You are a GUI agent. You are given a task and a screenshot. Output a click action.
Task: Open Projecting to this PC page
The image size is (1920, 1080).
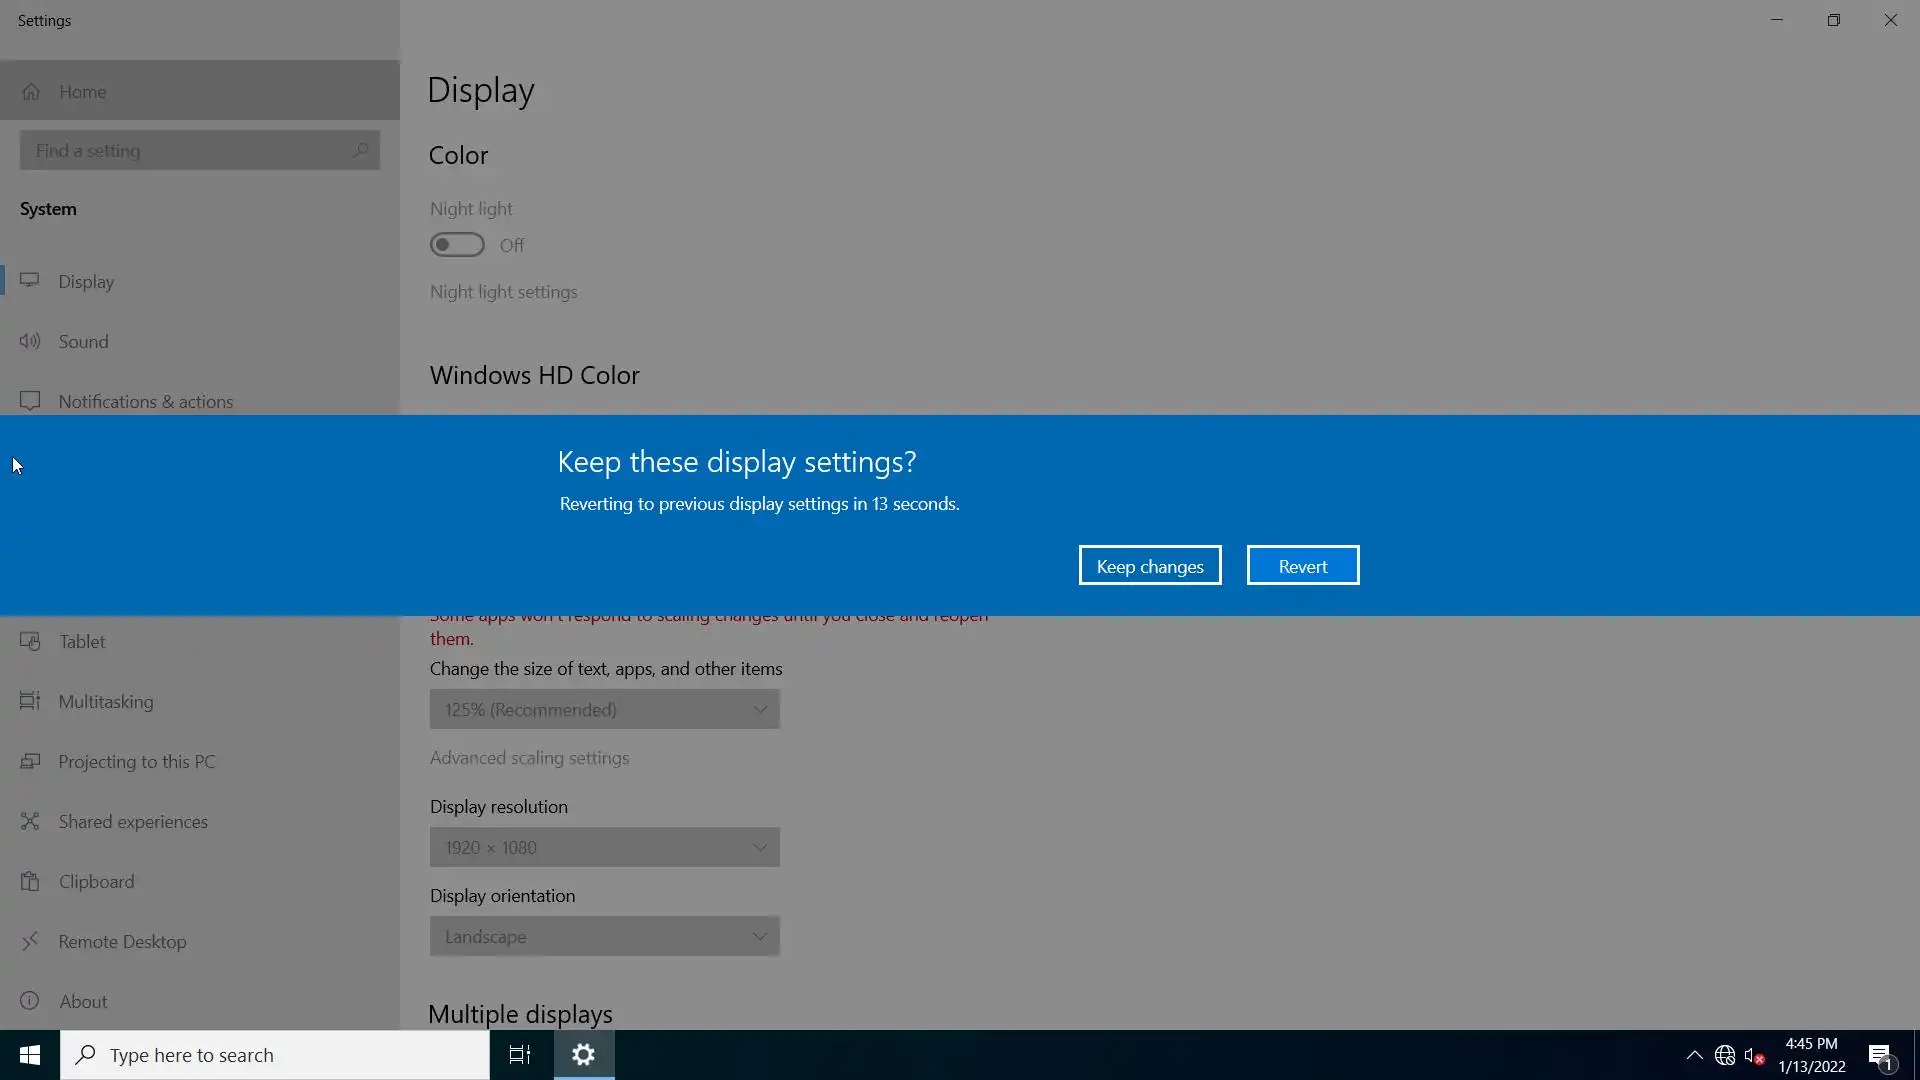point(137,761)
